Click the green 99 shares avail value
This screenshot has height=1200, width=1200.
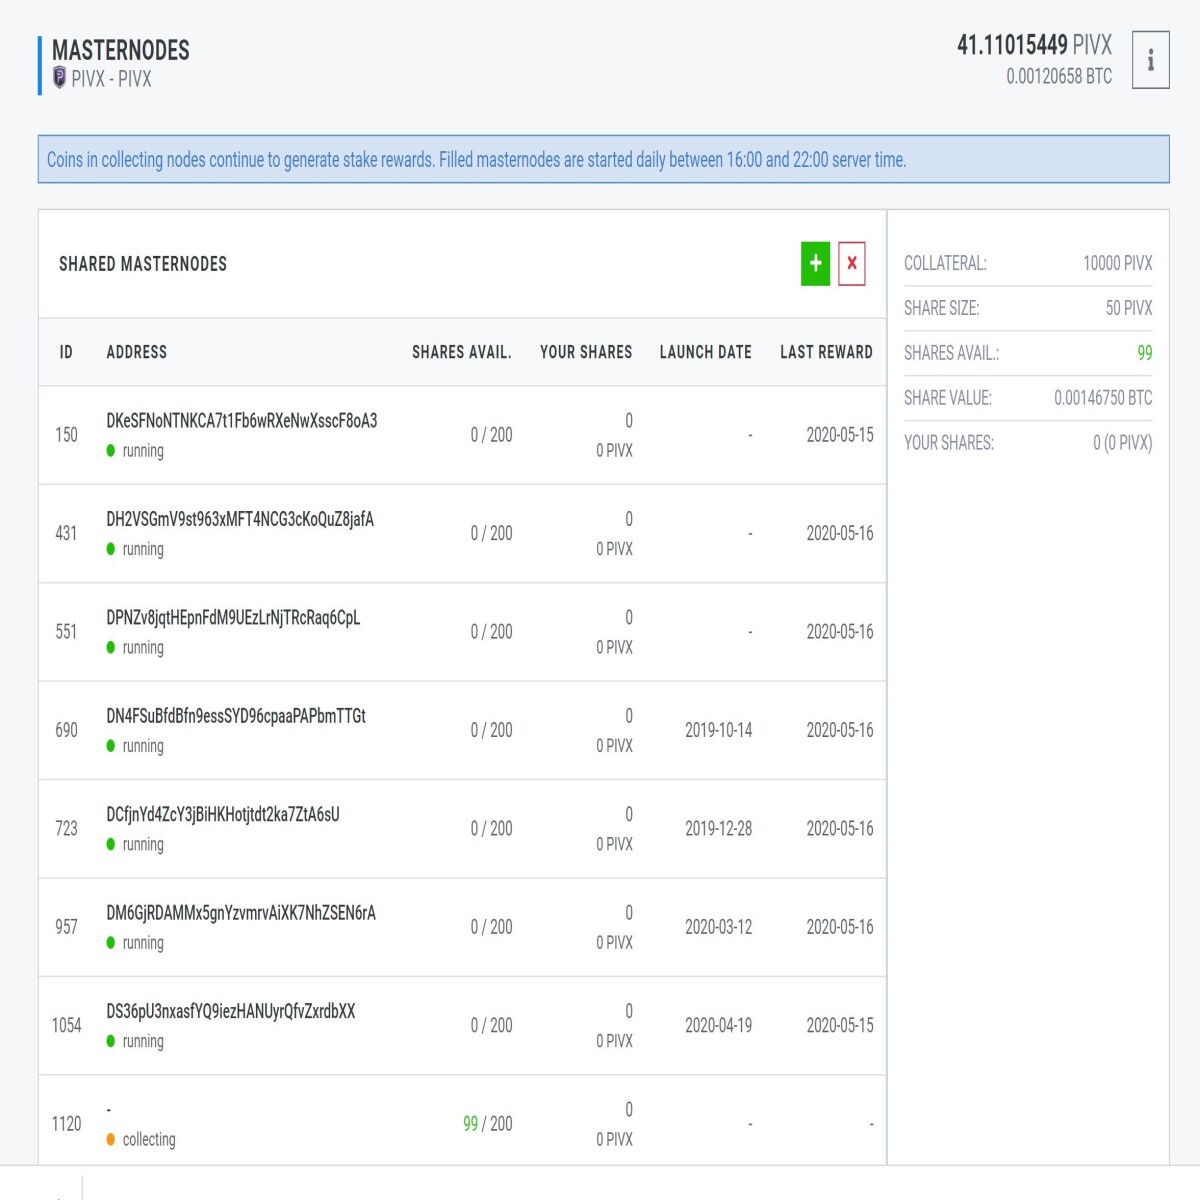[1145, 353]
